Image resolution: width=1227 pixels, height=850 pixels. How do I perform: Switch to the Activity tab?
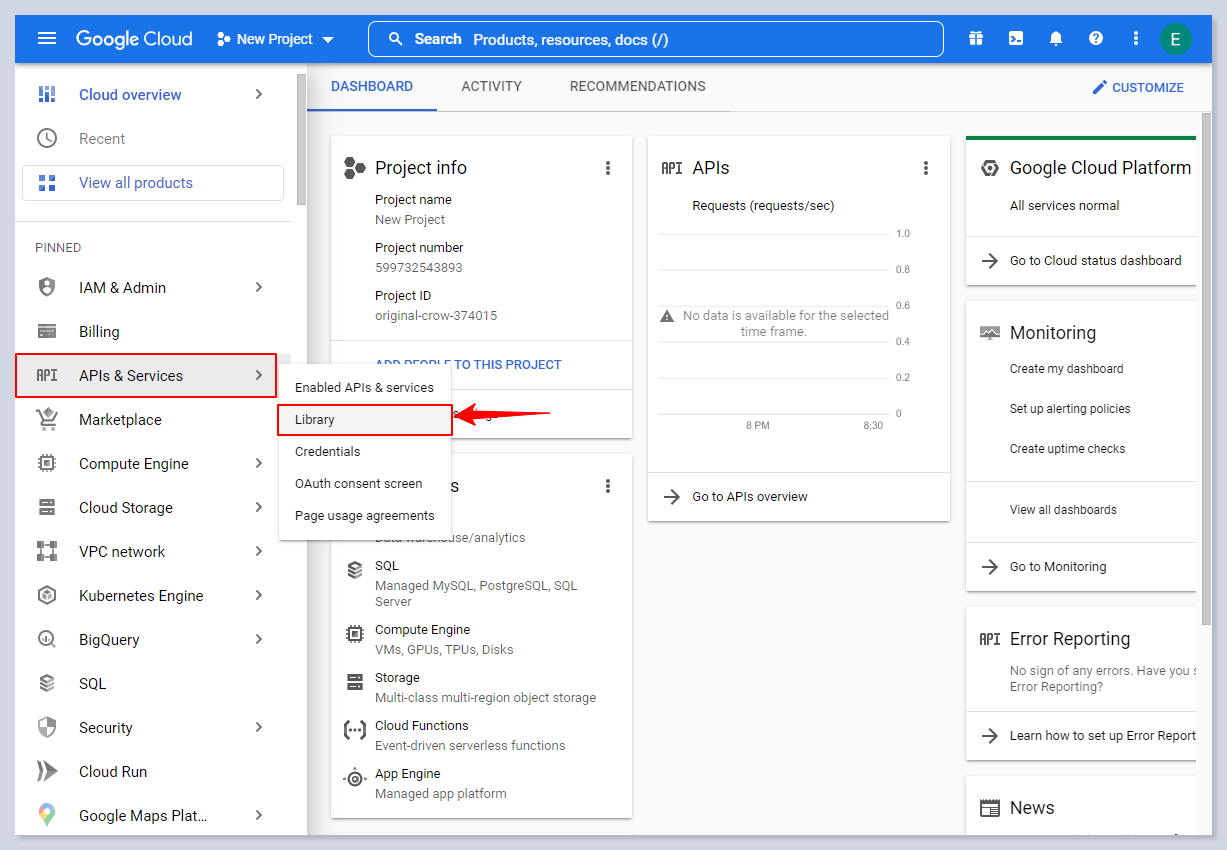pyautogui.click(x=491, y=87)
